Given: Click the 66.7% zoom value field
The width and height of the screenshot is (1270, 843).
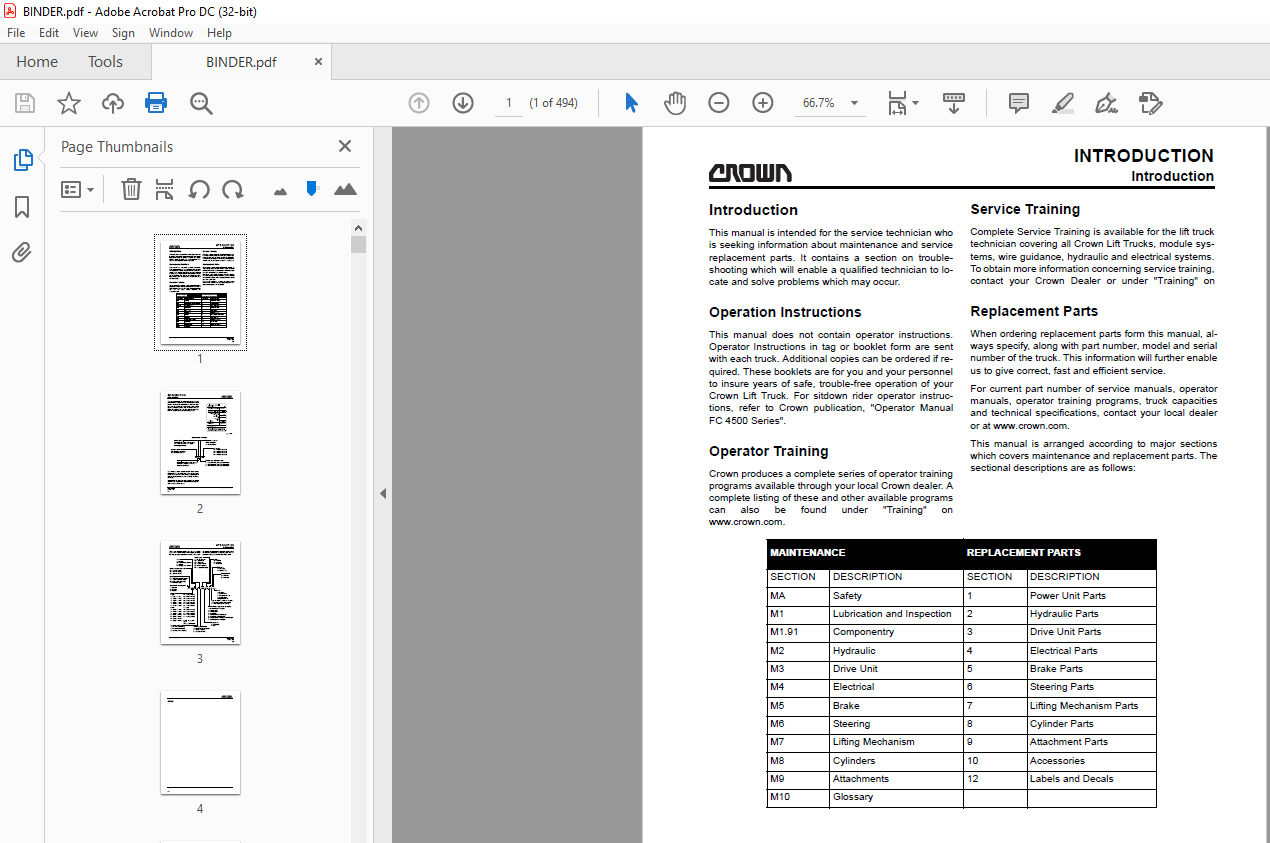Looking at the screenshot, I should [x=819, y=103].
